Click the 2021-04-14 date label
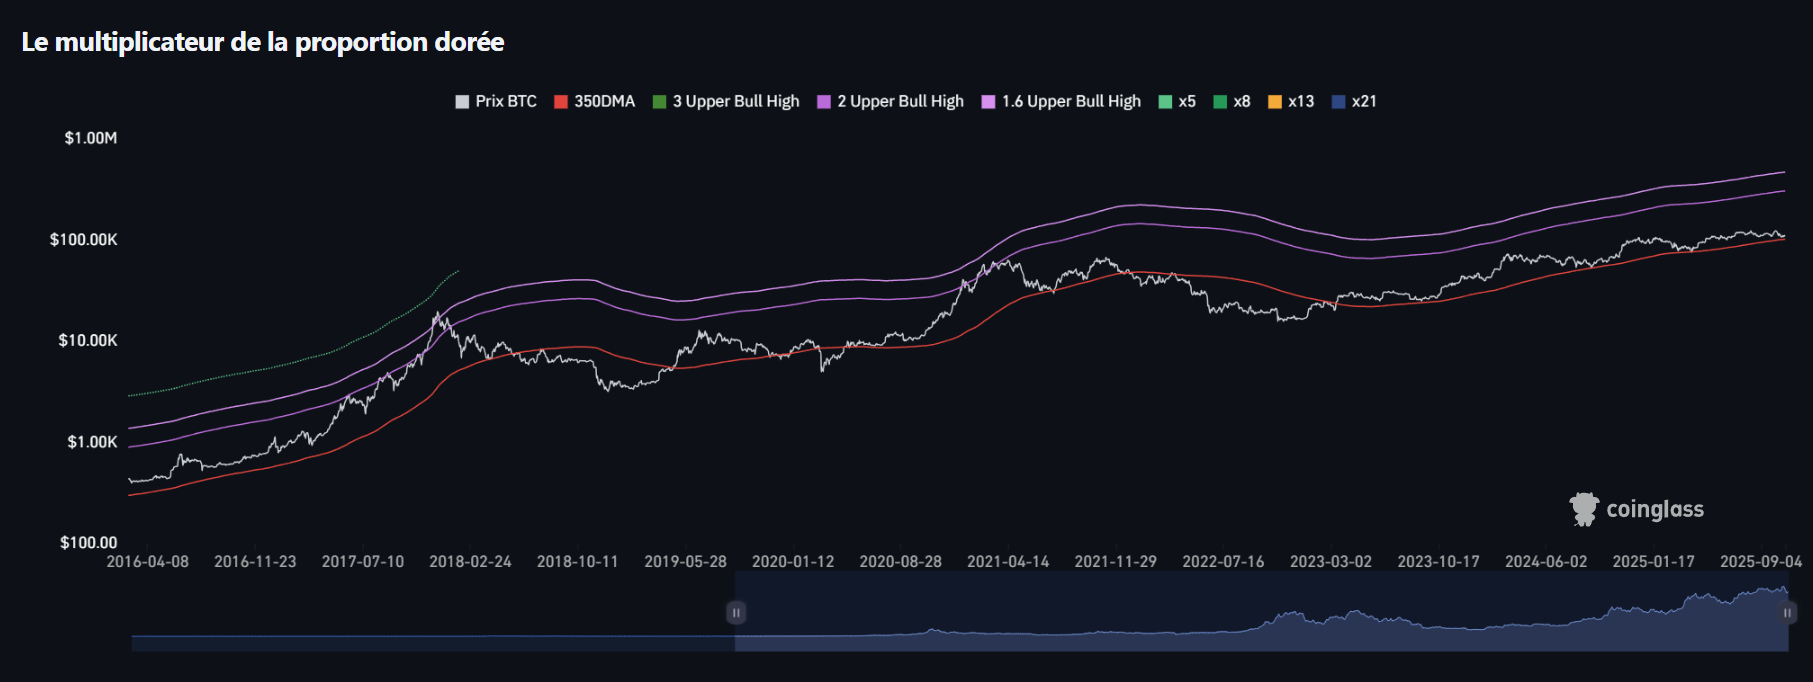This screenshot has width=1813, height=682. (x=1008, y=562)
